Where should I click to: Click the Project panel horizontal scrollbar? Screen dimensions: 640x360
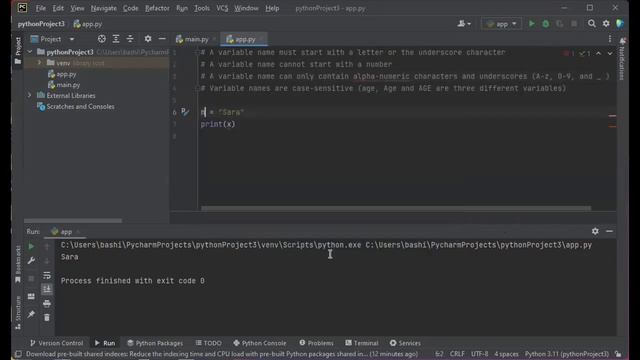pyautogui.click(x=73, y=220)
